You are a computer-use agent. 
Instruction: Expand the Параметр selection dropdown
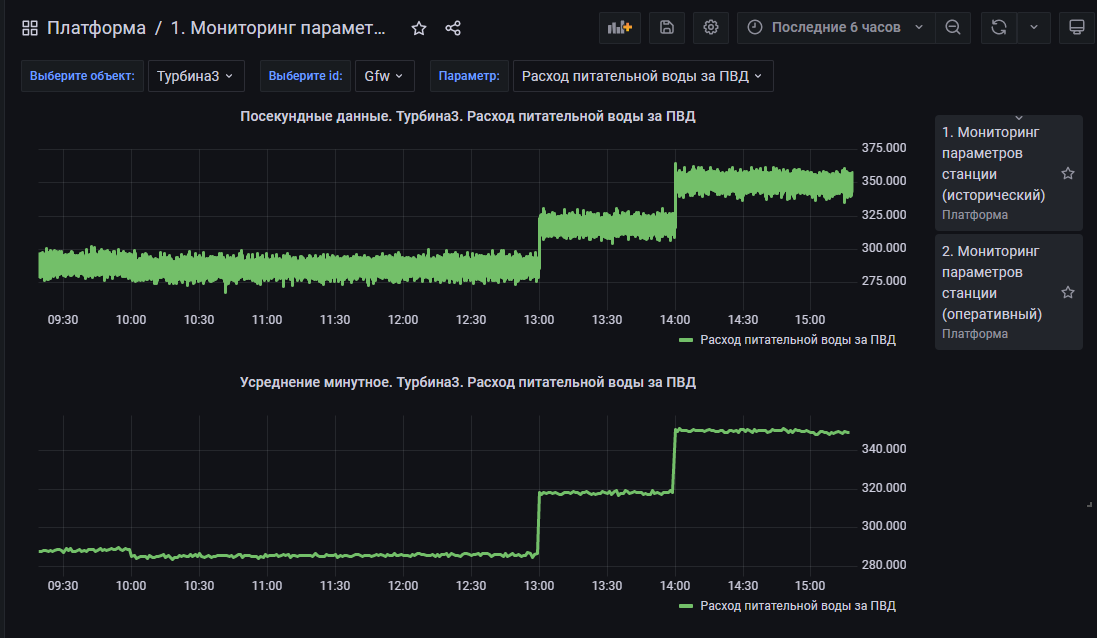coord(642,76)
